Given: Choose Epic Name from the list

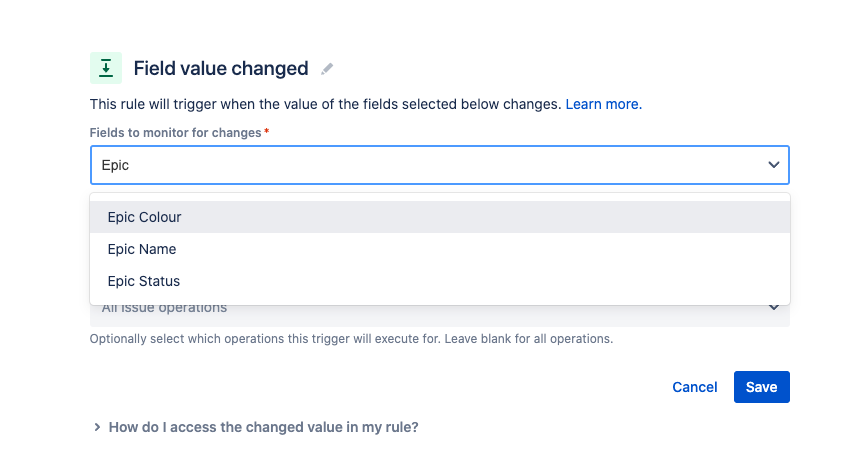Looking at the screenshot, I should tap(141, 249).
